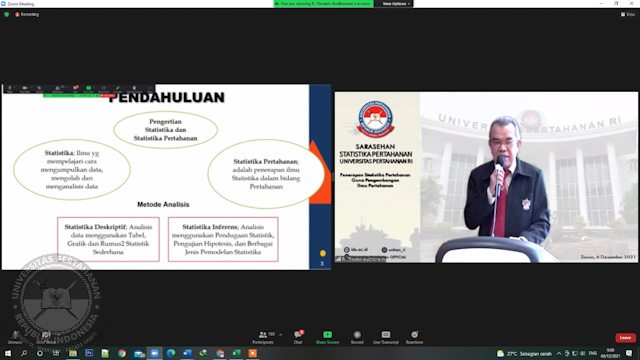Open Google Chrome from the taskbar
Screen dimensions: 640x360
pyautogui.click(x=122, y=353)
